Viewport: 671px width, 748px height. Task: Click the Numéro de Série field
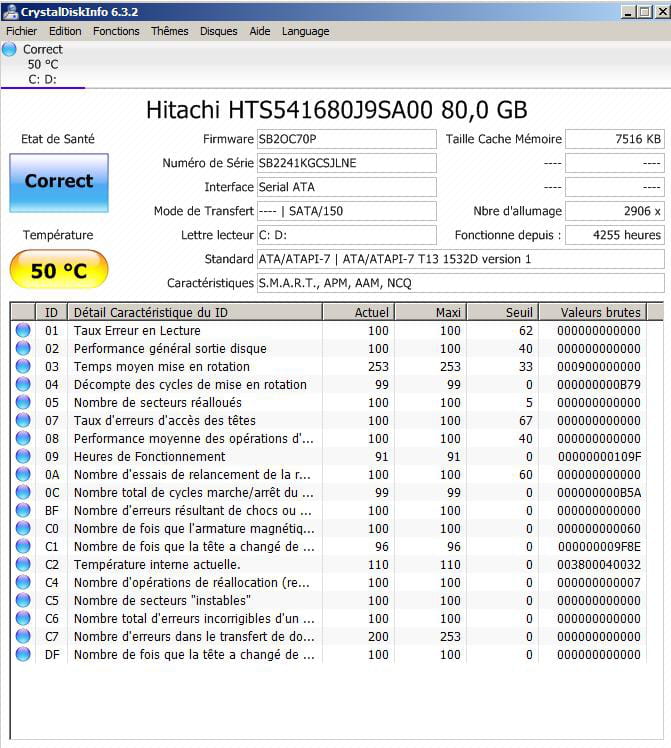pyautogui.click(x=346, y=163)
